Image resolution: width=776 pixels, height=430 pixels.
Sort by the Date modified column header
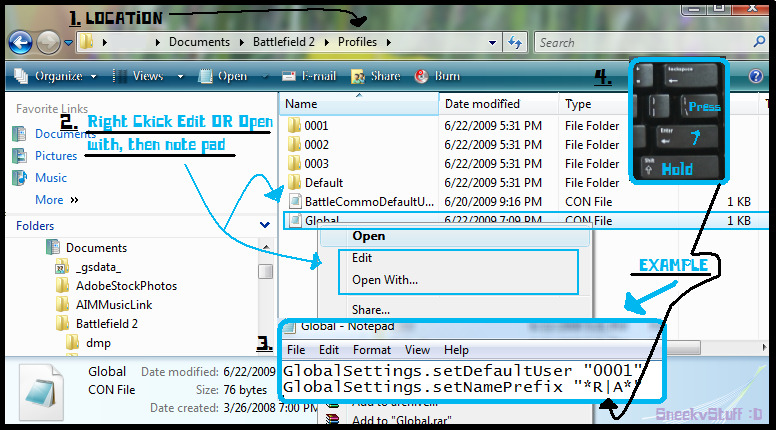(x=498, y=104)
